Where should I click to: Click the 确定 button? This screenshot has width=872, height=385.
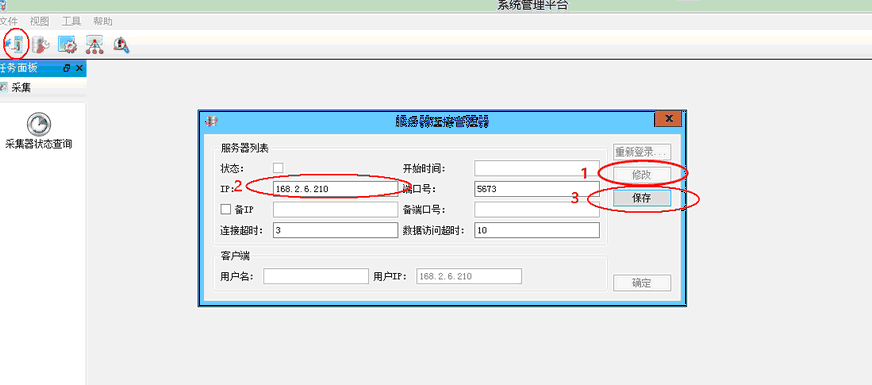coord(642,282)
